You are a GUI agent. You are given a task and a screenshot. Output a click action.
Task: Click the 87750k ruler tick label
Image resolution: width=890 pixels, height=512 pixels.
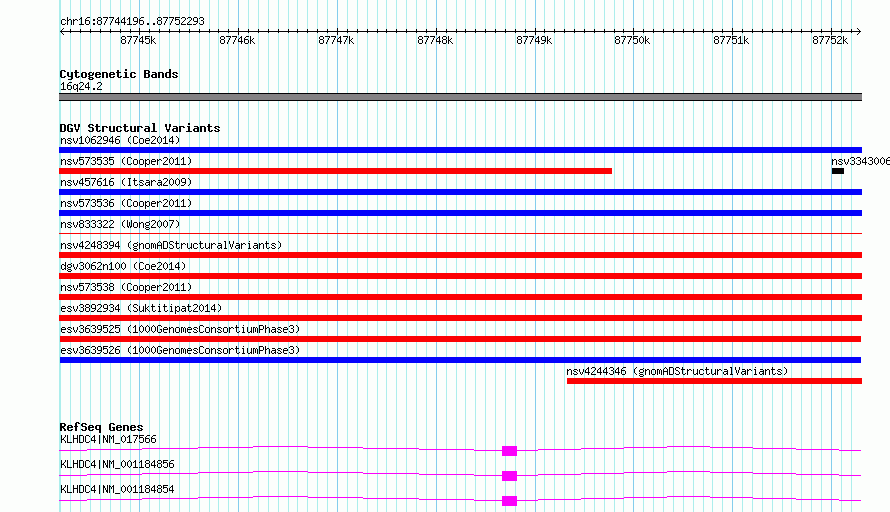click(632, 40)
